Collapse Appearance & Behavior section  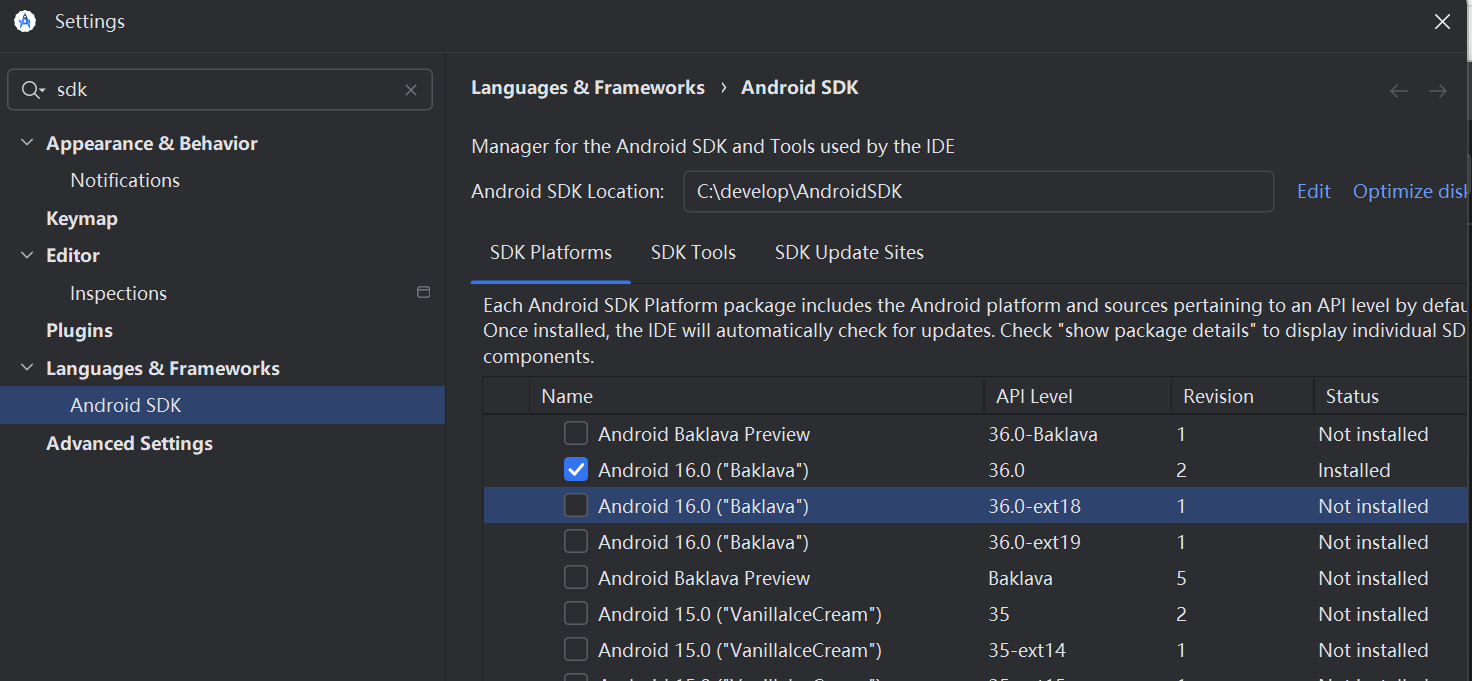point(27,144)
